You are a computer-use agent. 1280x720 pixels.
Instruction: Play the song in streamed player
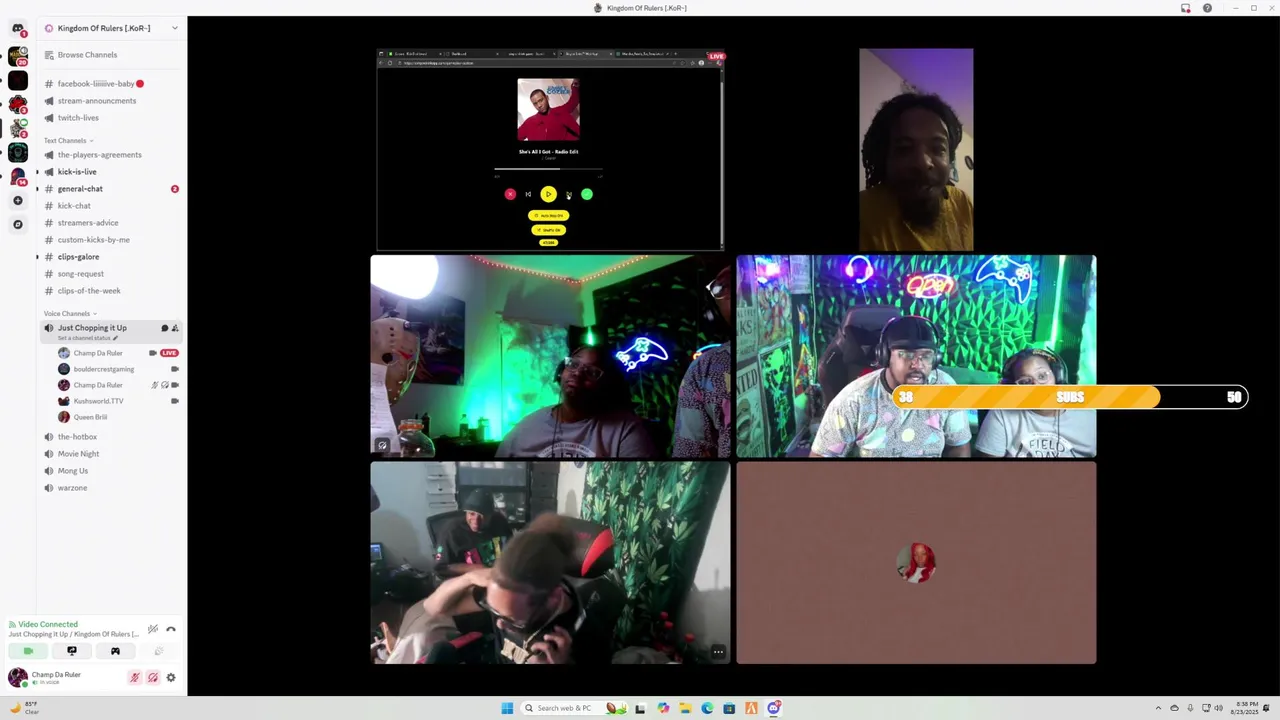point(548,194)
